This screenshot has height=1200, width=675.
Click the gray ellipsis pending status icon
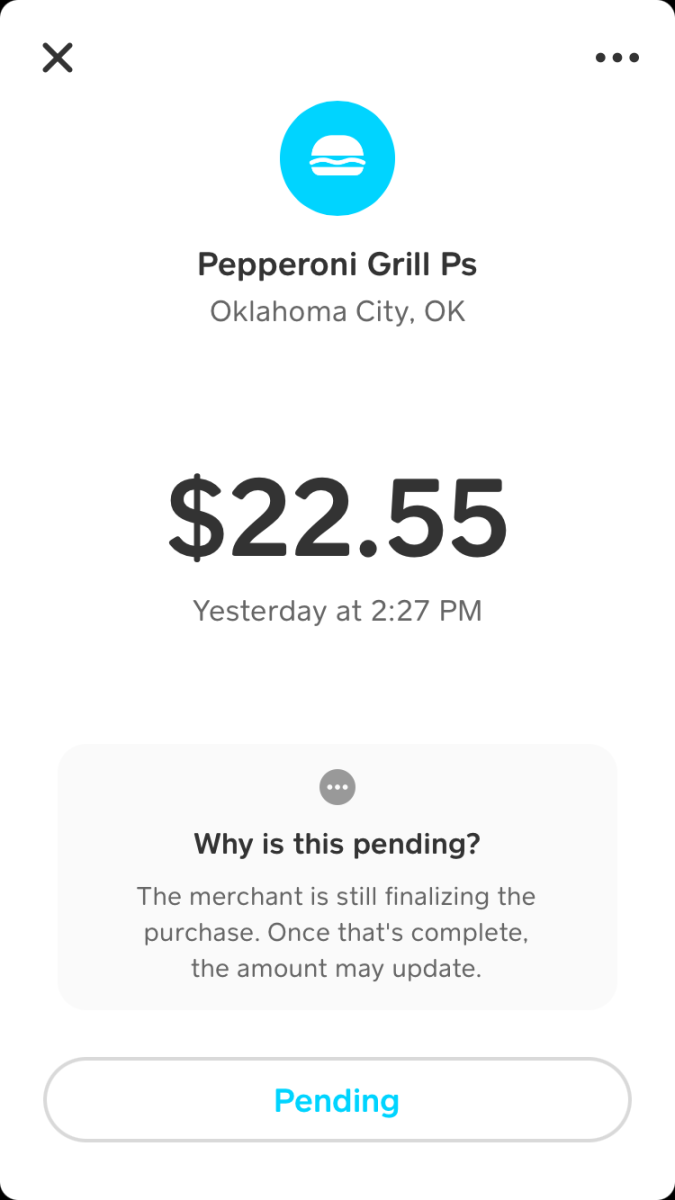pos(337,787)
